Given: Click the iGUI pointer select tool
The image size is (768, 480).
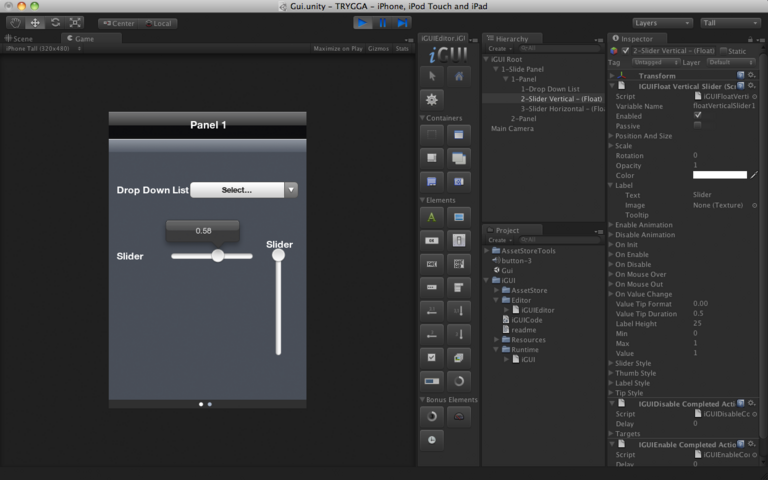Looking at the screenshot, I should 432,76.
